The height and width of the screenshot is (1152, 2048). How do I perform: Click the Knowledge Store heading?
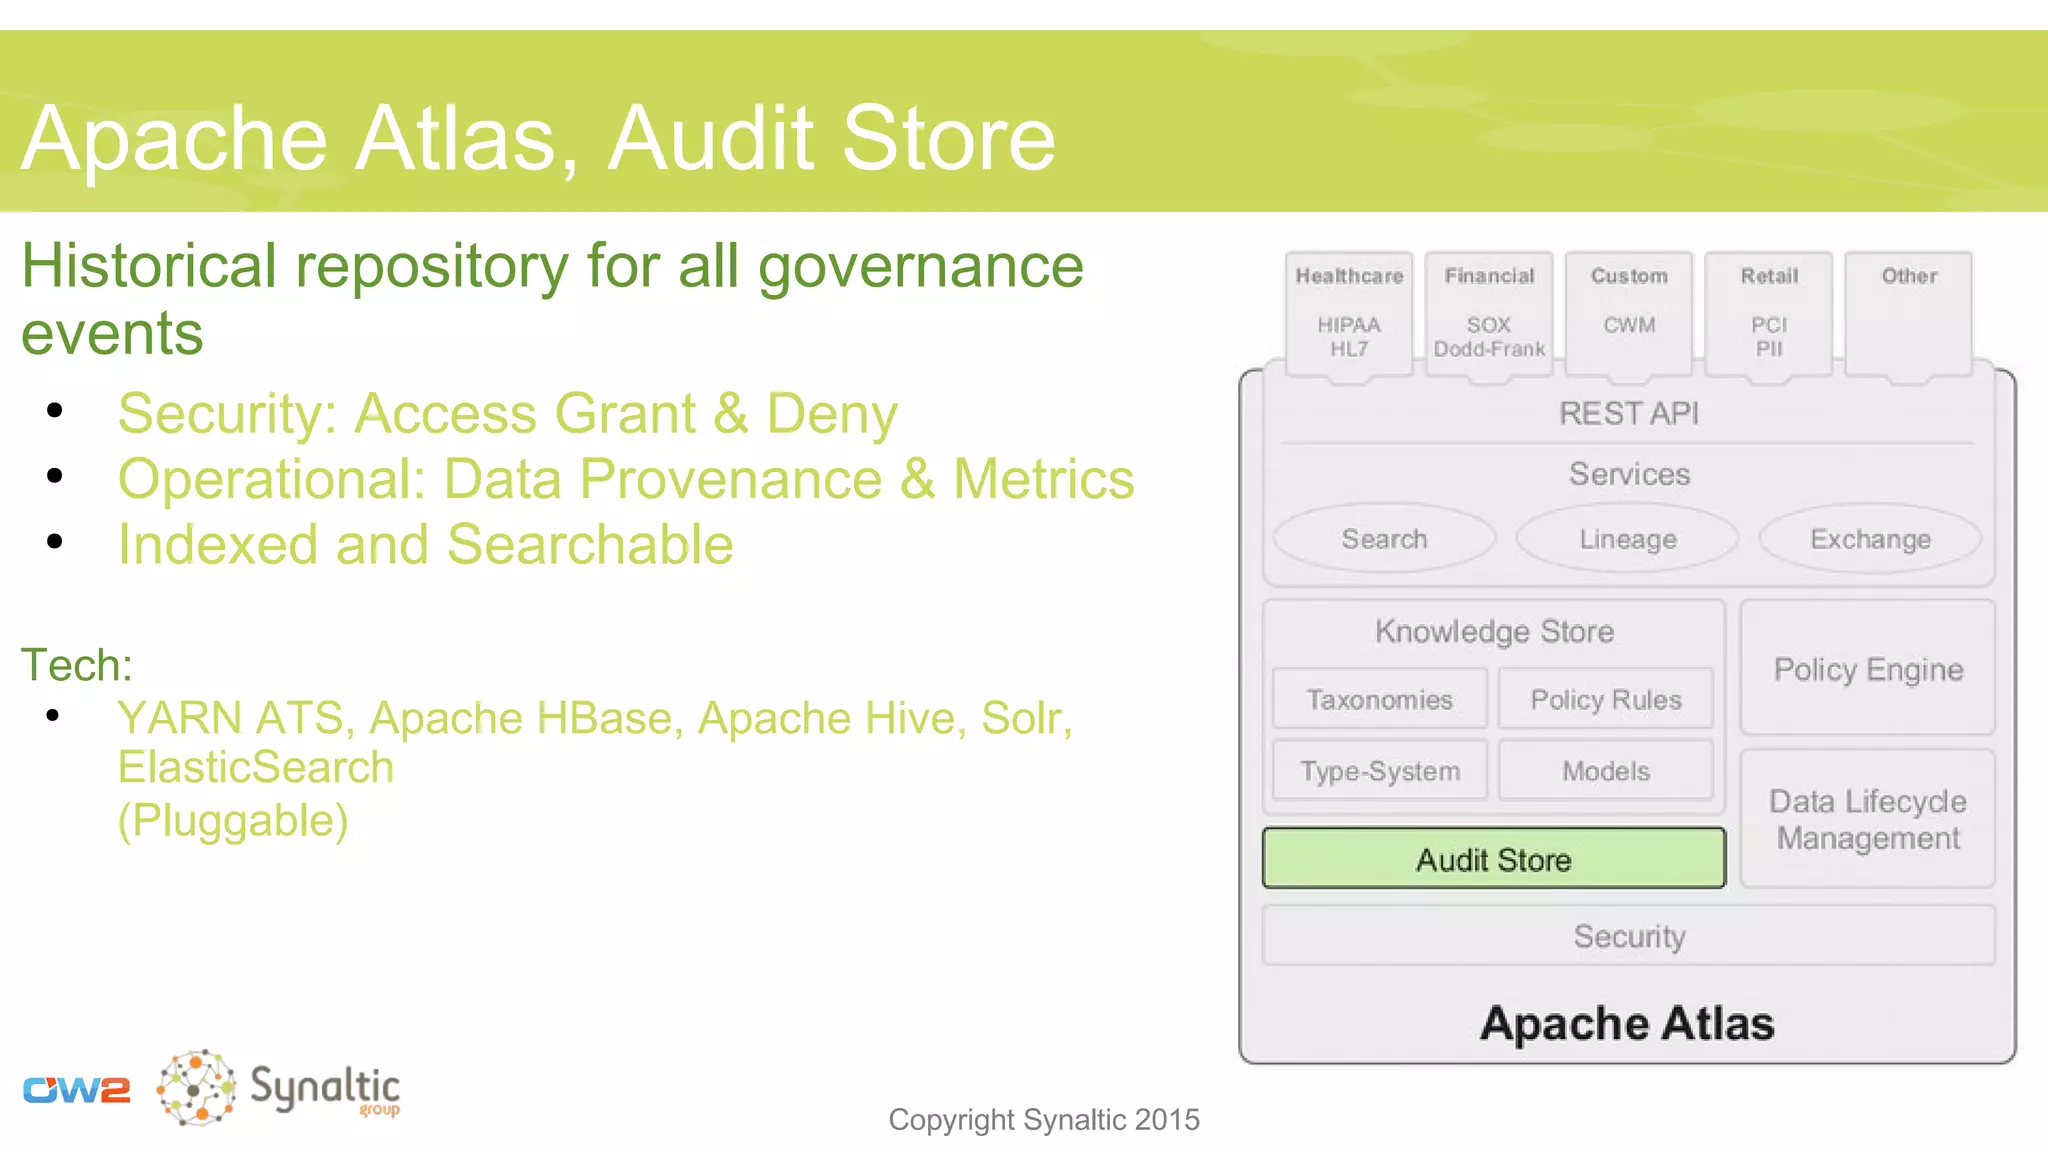tap(1494, 631)
